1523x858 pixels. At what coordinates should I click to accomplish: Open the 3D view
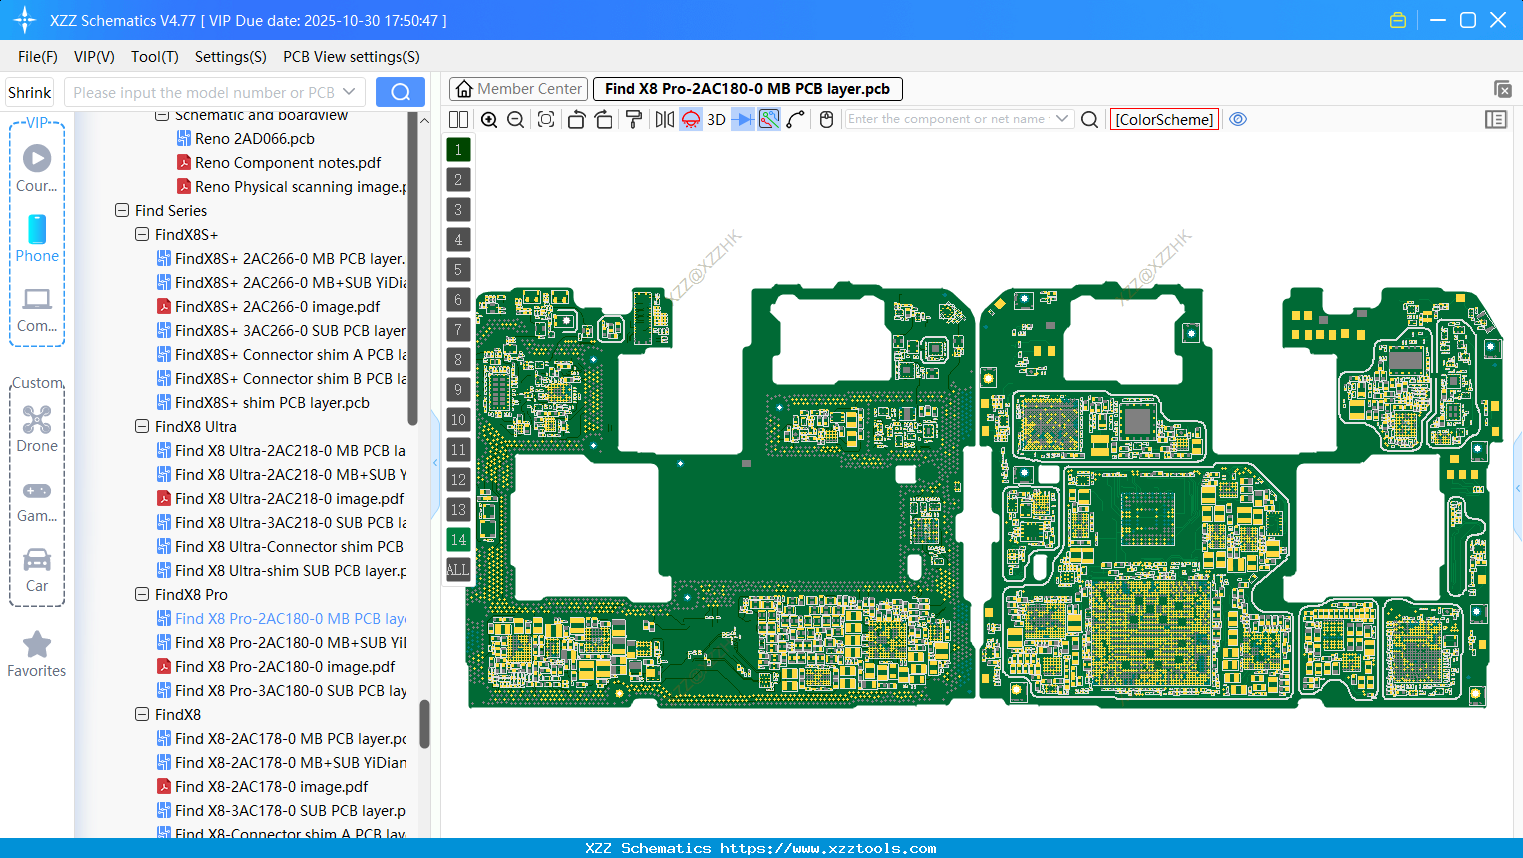point(716,119)
